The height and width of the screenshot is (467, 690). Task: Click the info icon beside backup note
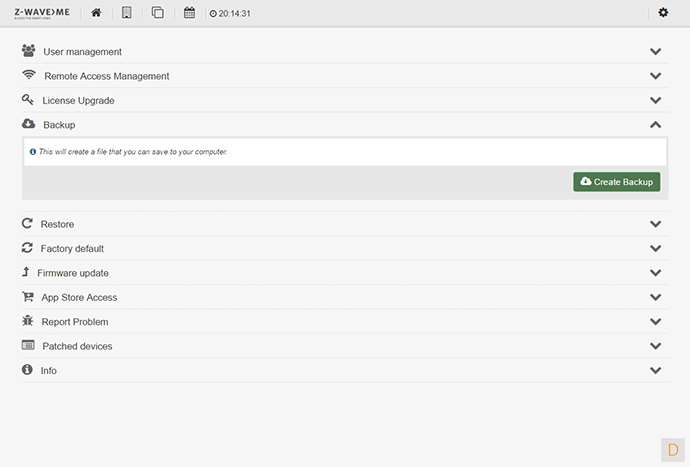tap(33, 152)
